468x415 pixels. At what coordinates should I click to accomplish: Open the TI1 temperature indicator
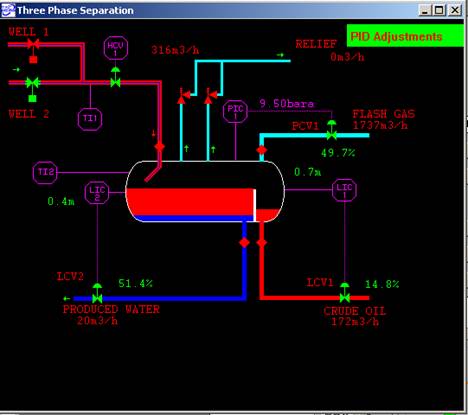(x=90, y=118)
